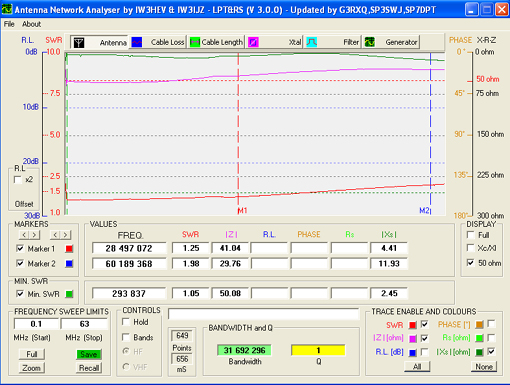The height and width of the screenshot is (385, 510).
Task: Click the M1 marker on the graph
Action: coord(242,211)
